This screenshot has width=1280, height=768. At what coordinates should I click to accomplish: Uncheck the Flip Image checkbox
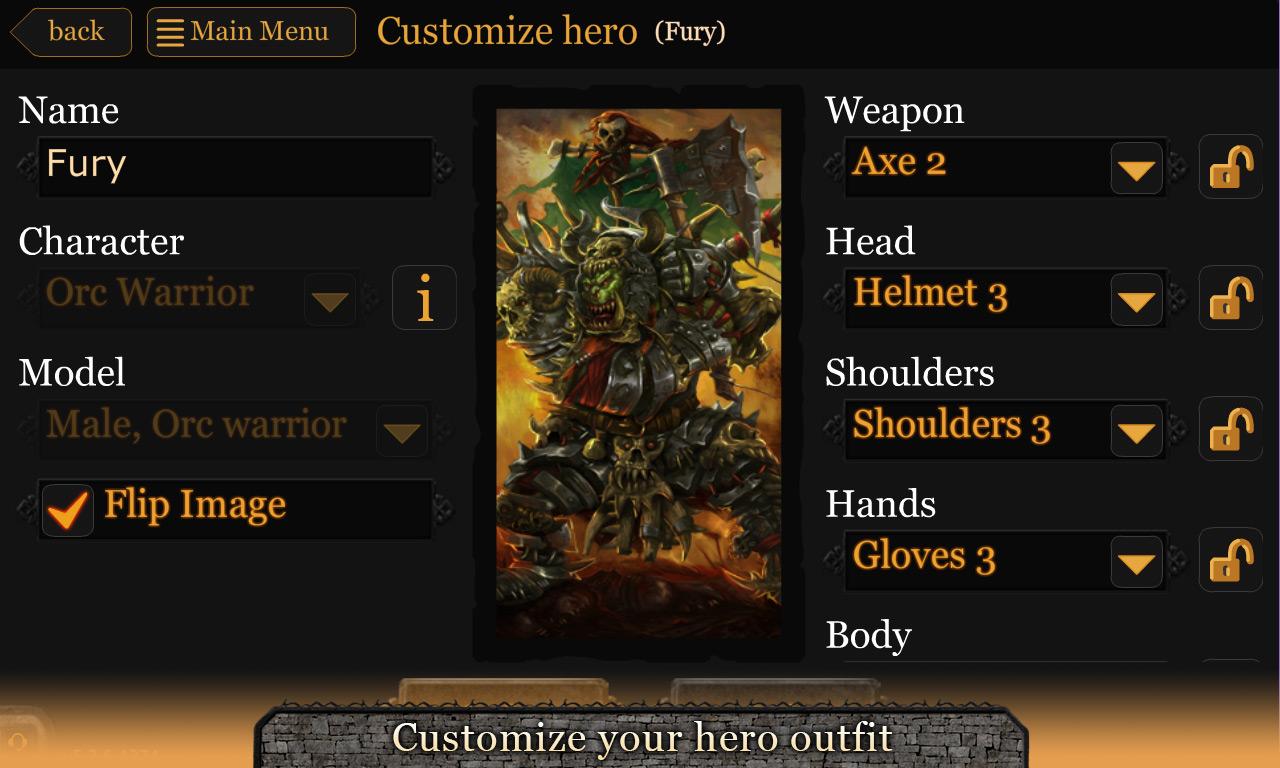click(68, 510)
